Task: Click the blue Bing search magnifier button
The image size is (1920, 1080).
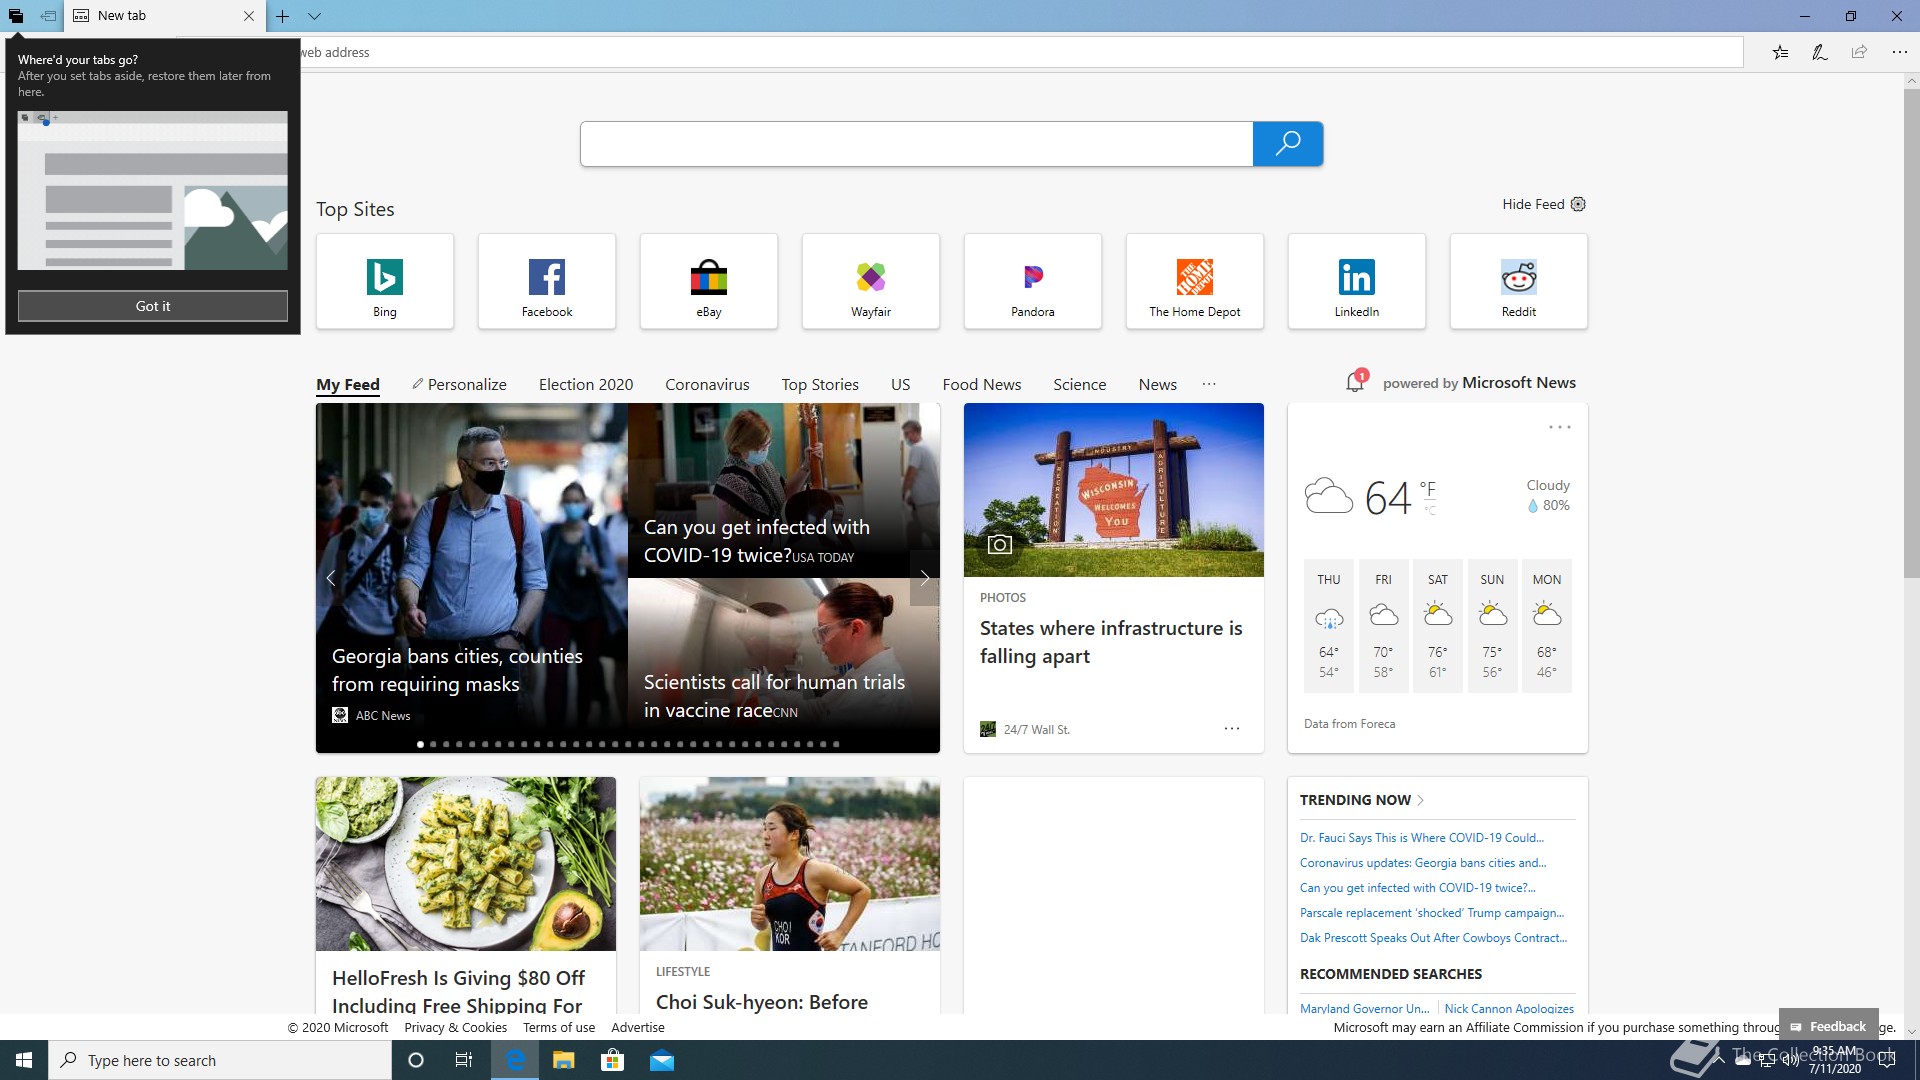Action: (x=1288, y=144)
